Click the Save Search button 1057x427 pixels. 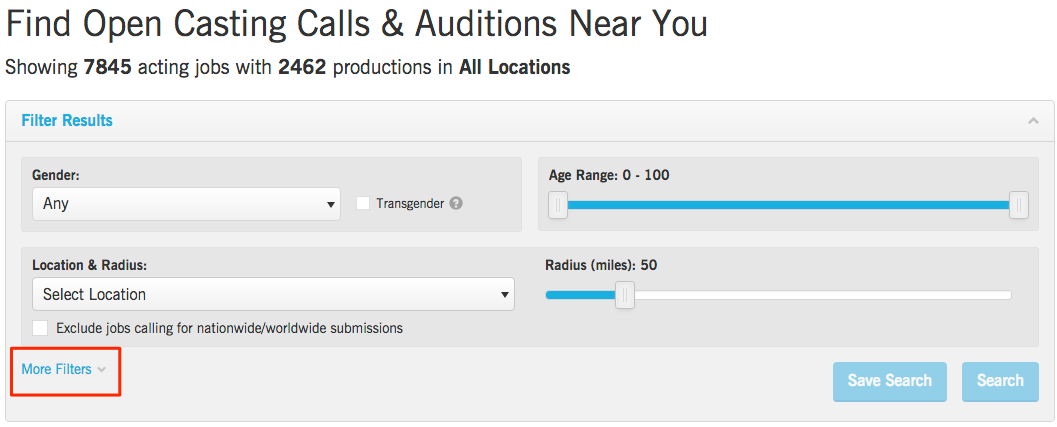point(889,381)
